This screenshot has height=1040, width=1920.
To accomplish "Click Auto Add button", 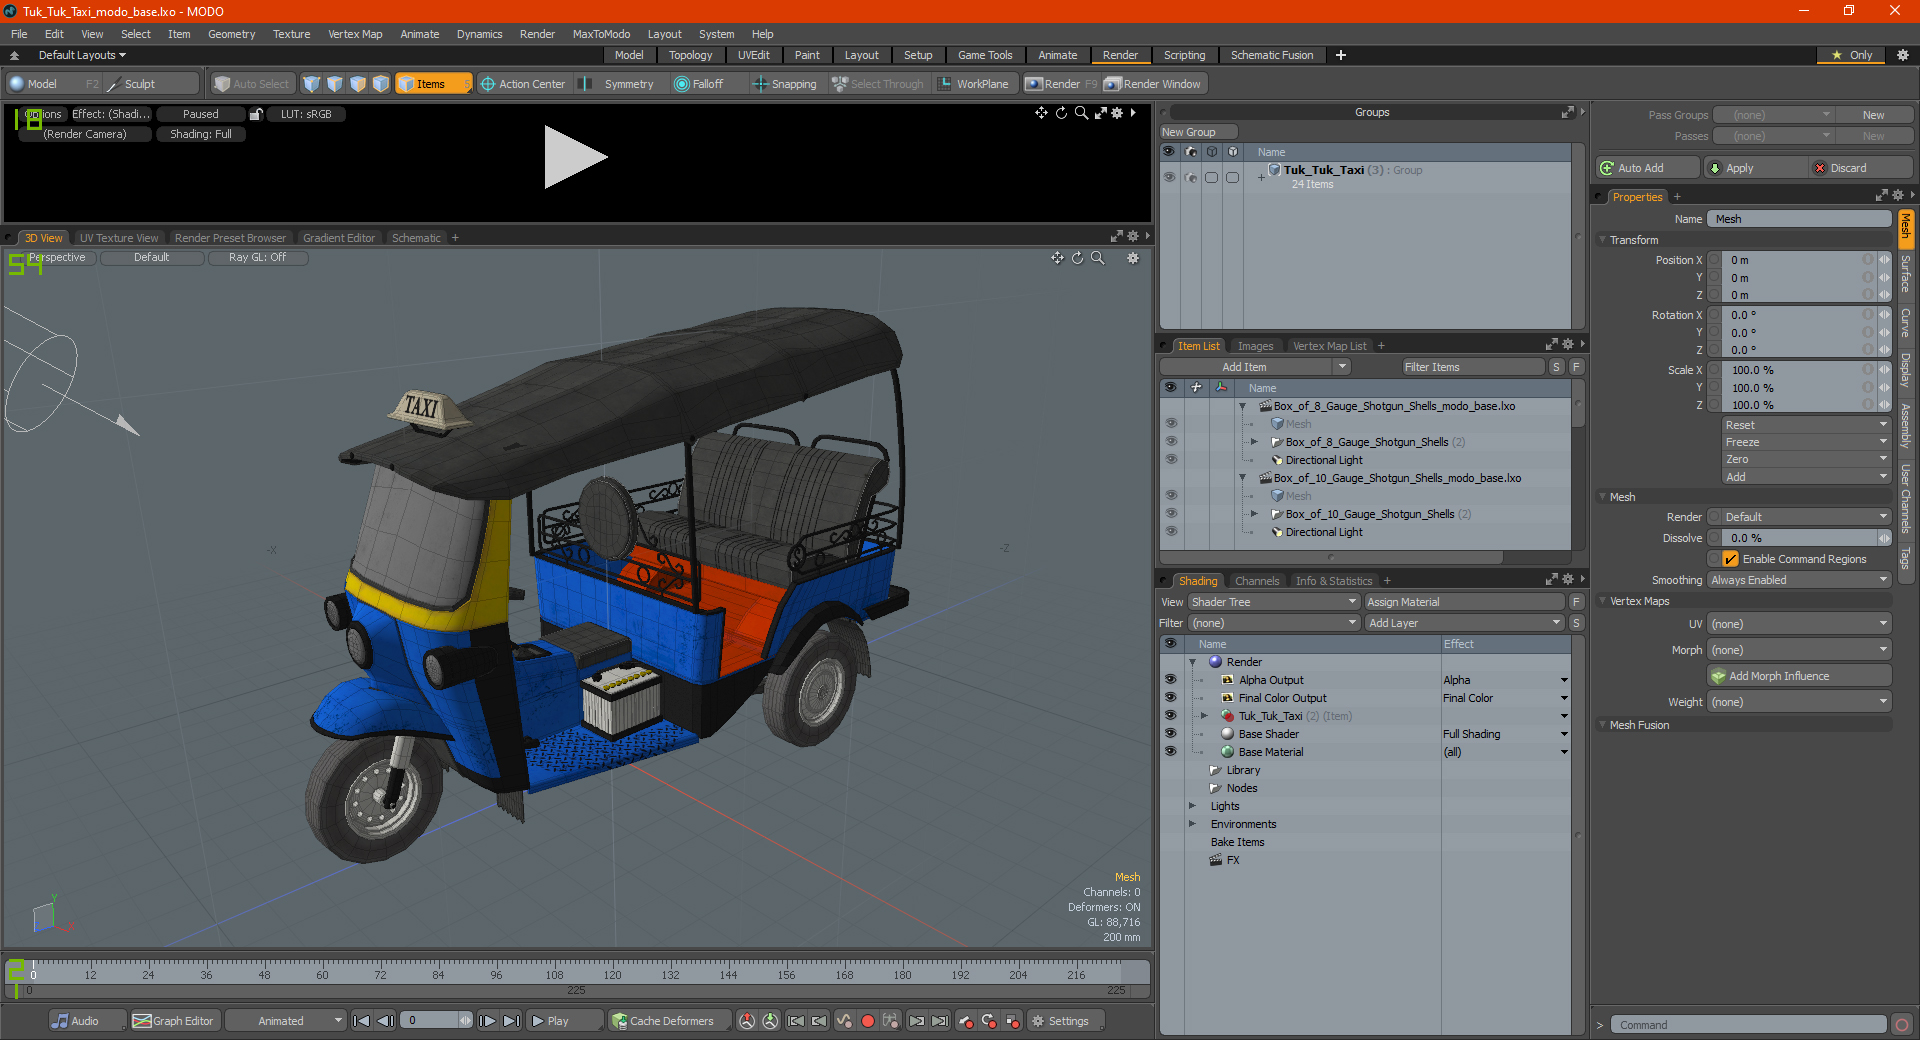I will [1648, 168].
